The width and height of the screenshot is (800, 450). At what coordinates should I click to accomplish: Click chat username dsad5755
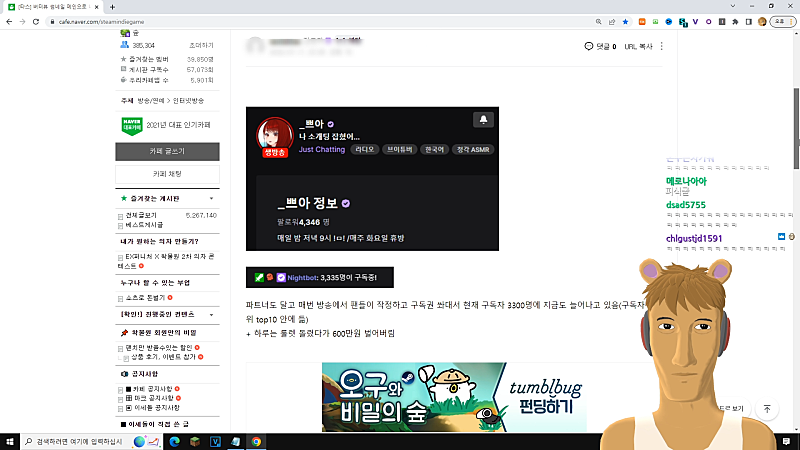coord(686,205)
